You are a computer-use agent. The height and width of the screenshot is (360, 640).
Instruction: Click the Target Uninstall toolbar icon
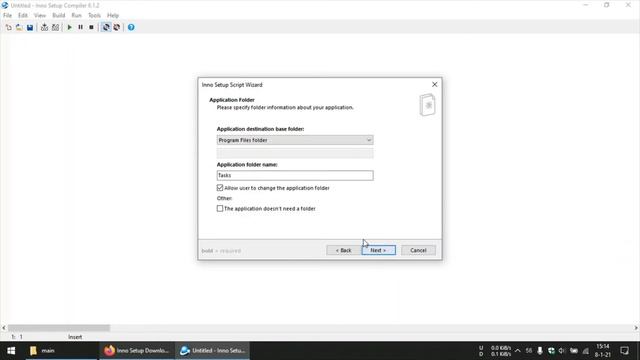pos(117,27)
